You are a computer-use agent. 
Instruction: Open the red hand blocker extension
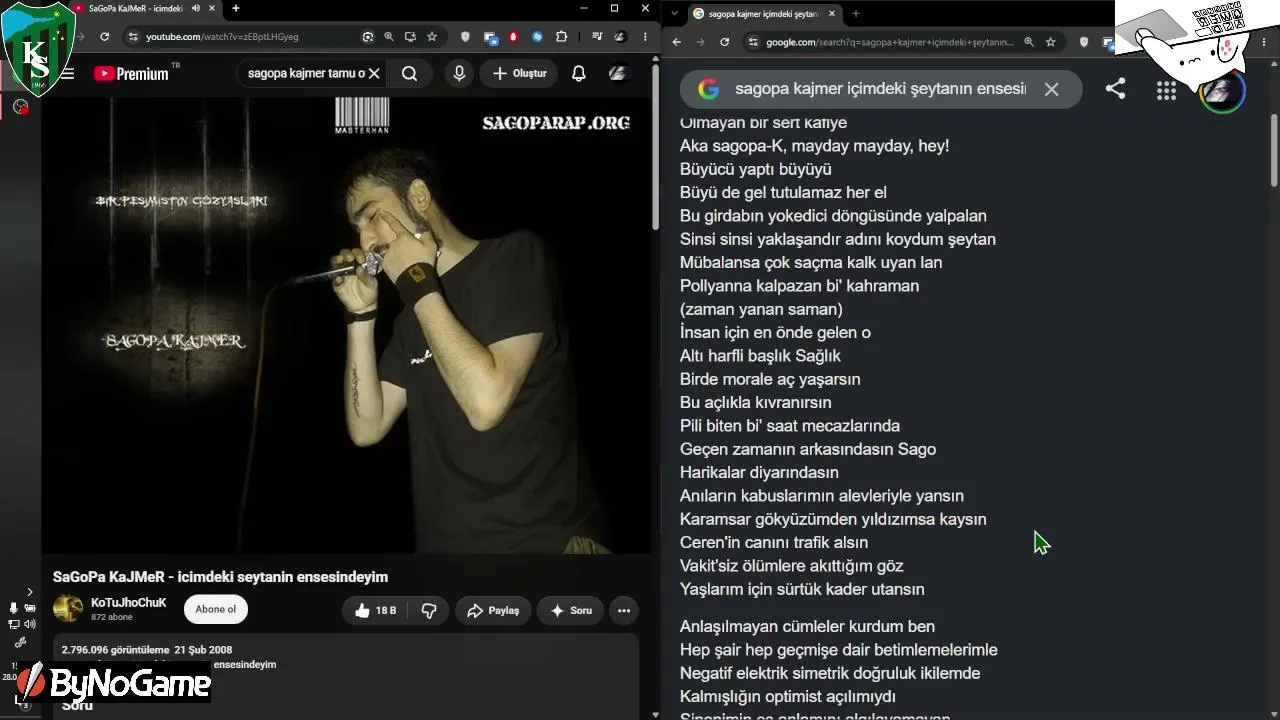(x=514, y=37)
